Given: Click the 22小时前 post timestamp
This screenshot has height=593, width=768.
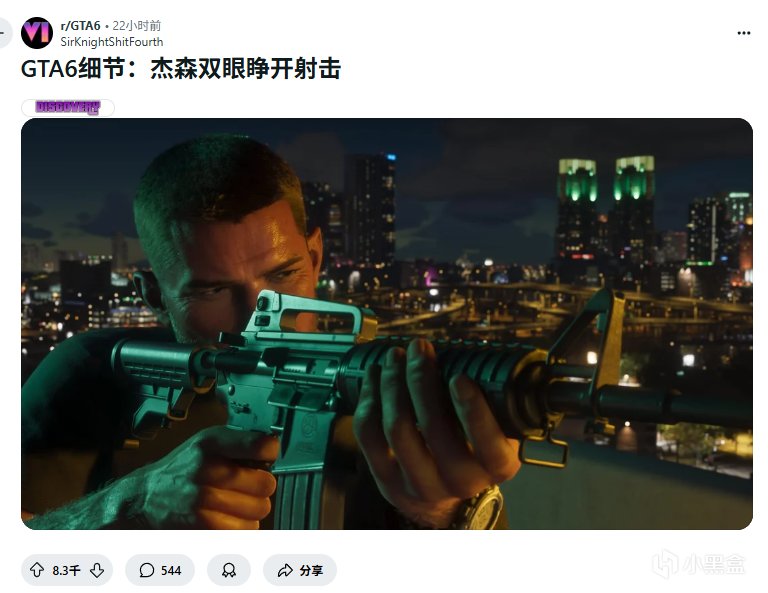Looking at the screenshot, I should pos(137,25).
